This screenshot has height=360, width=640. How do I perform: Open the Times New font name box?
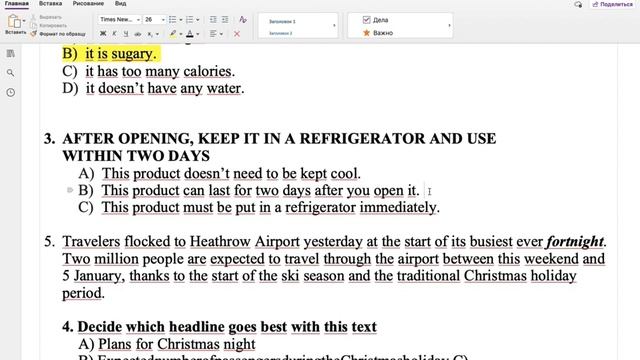[119, 20]
